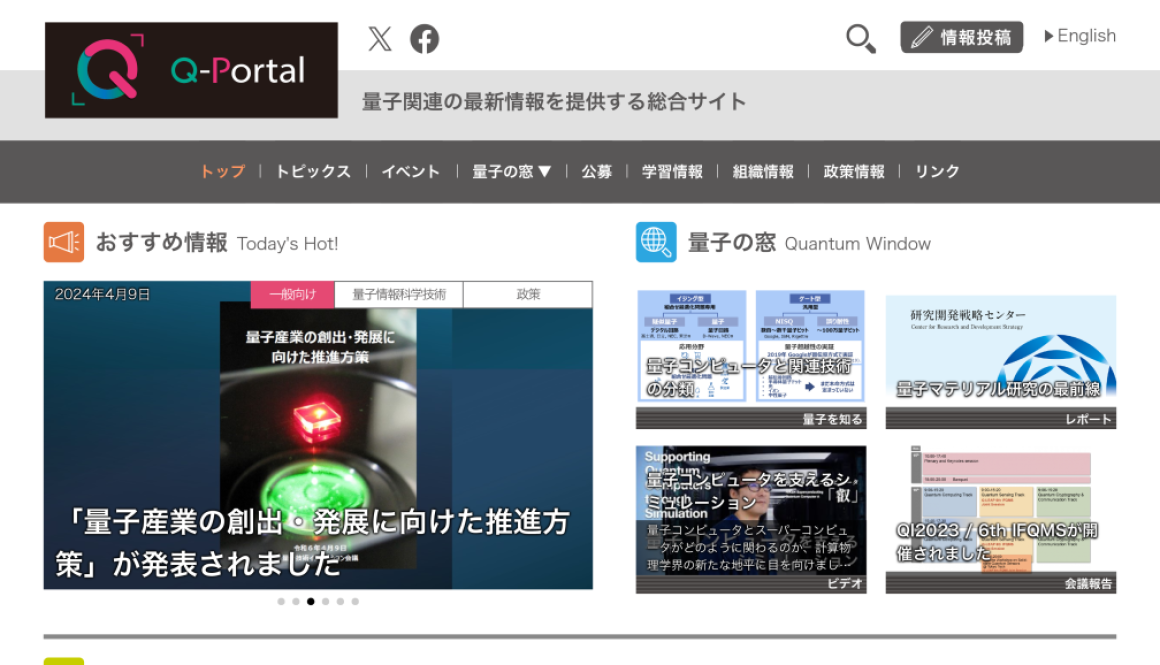
Task: Open トピックス menu item
Action: [313, 172]
